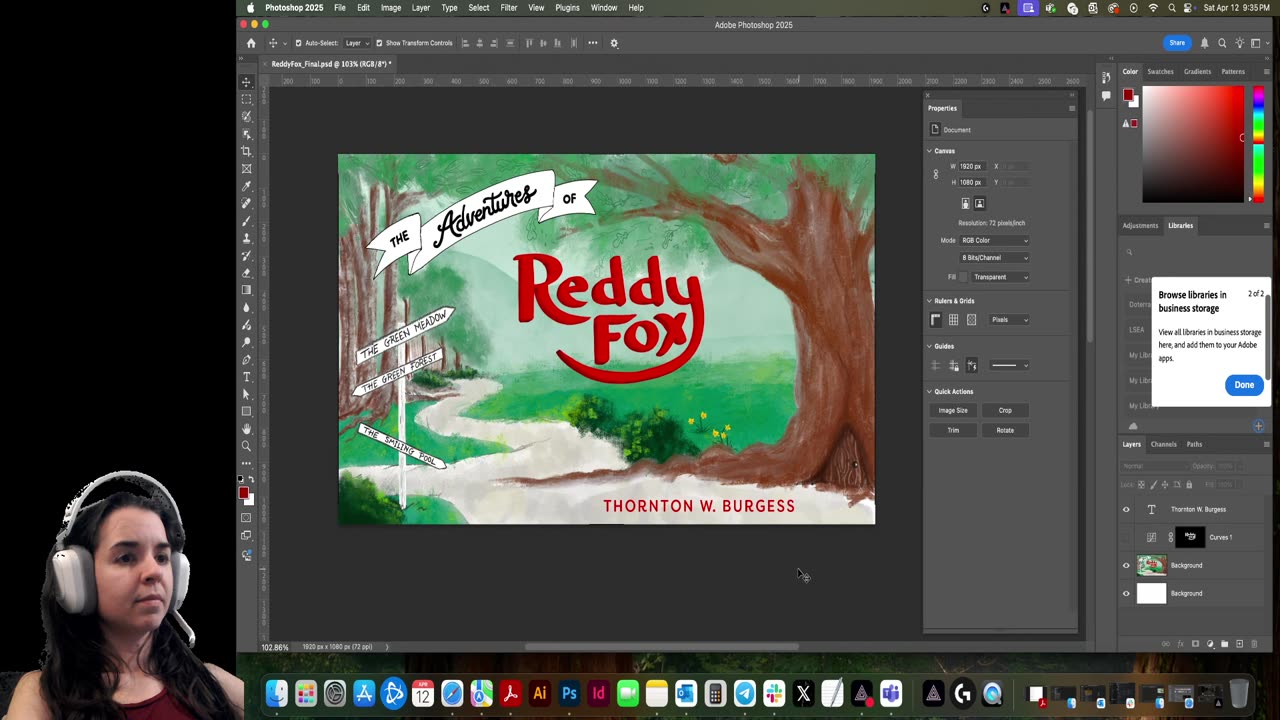Open the Plugins menu
Viewport: 1280px width, 720px height.
coord(567,7)
